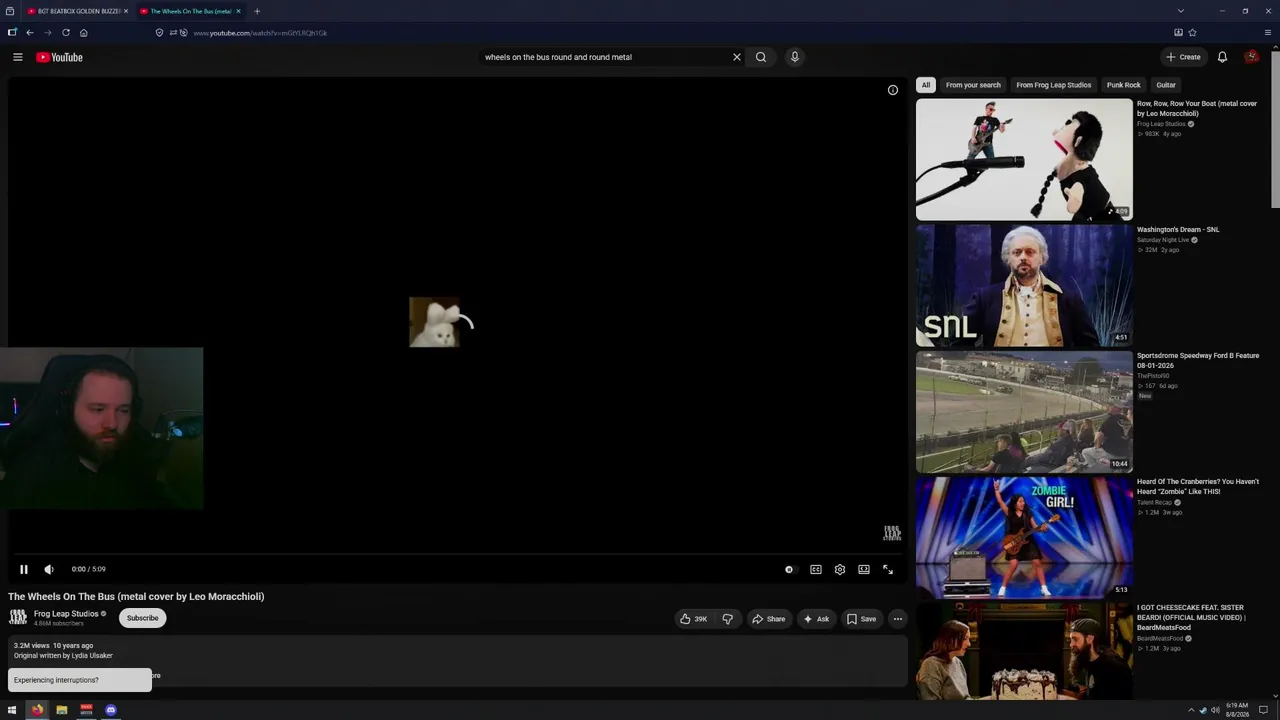Save the video to a playlist
The height and width of the screenshot is (720, 1280).
[861, 619]
